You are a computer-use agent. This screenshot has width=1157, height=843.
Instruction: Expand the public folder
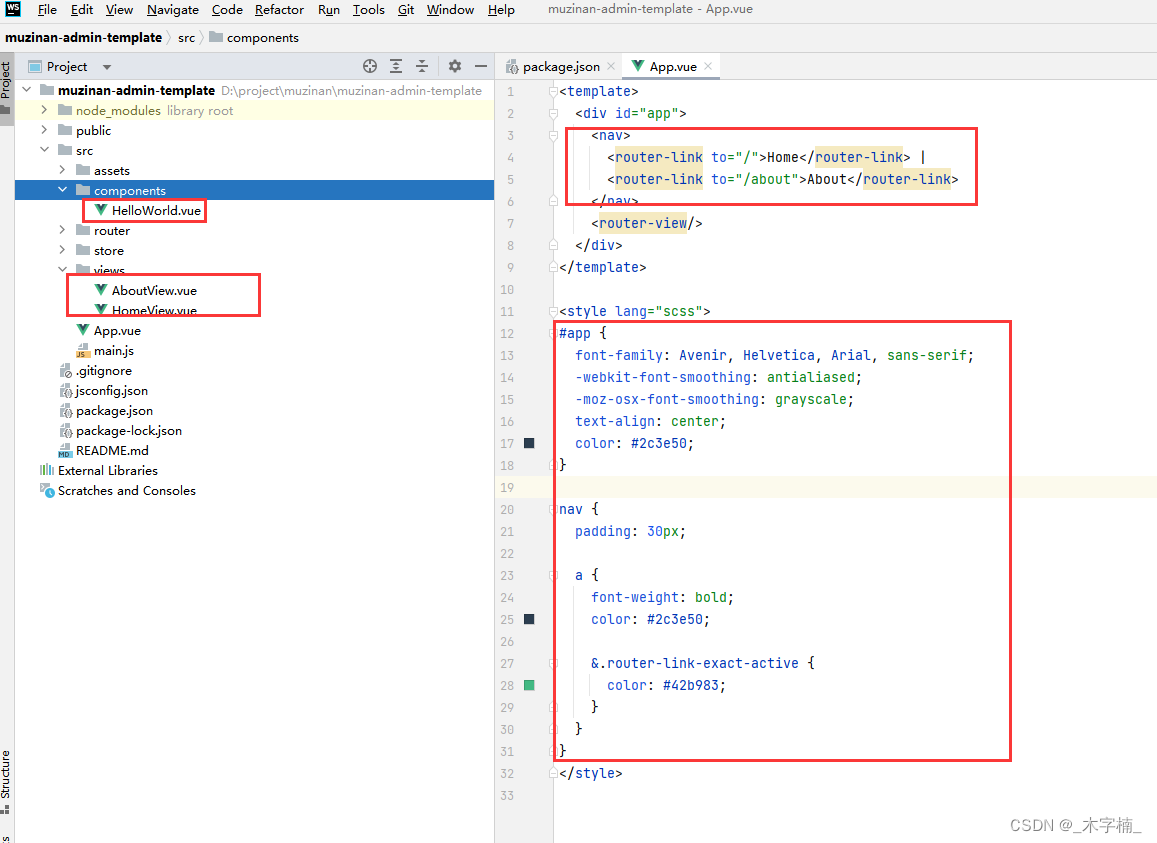click(x=44, y=130)
